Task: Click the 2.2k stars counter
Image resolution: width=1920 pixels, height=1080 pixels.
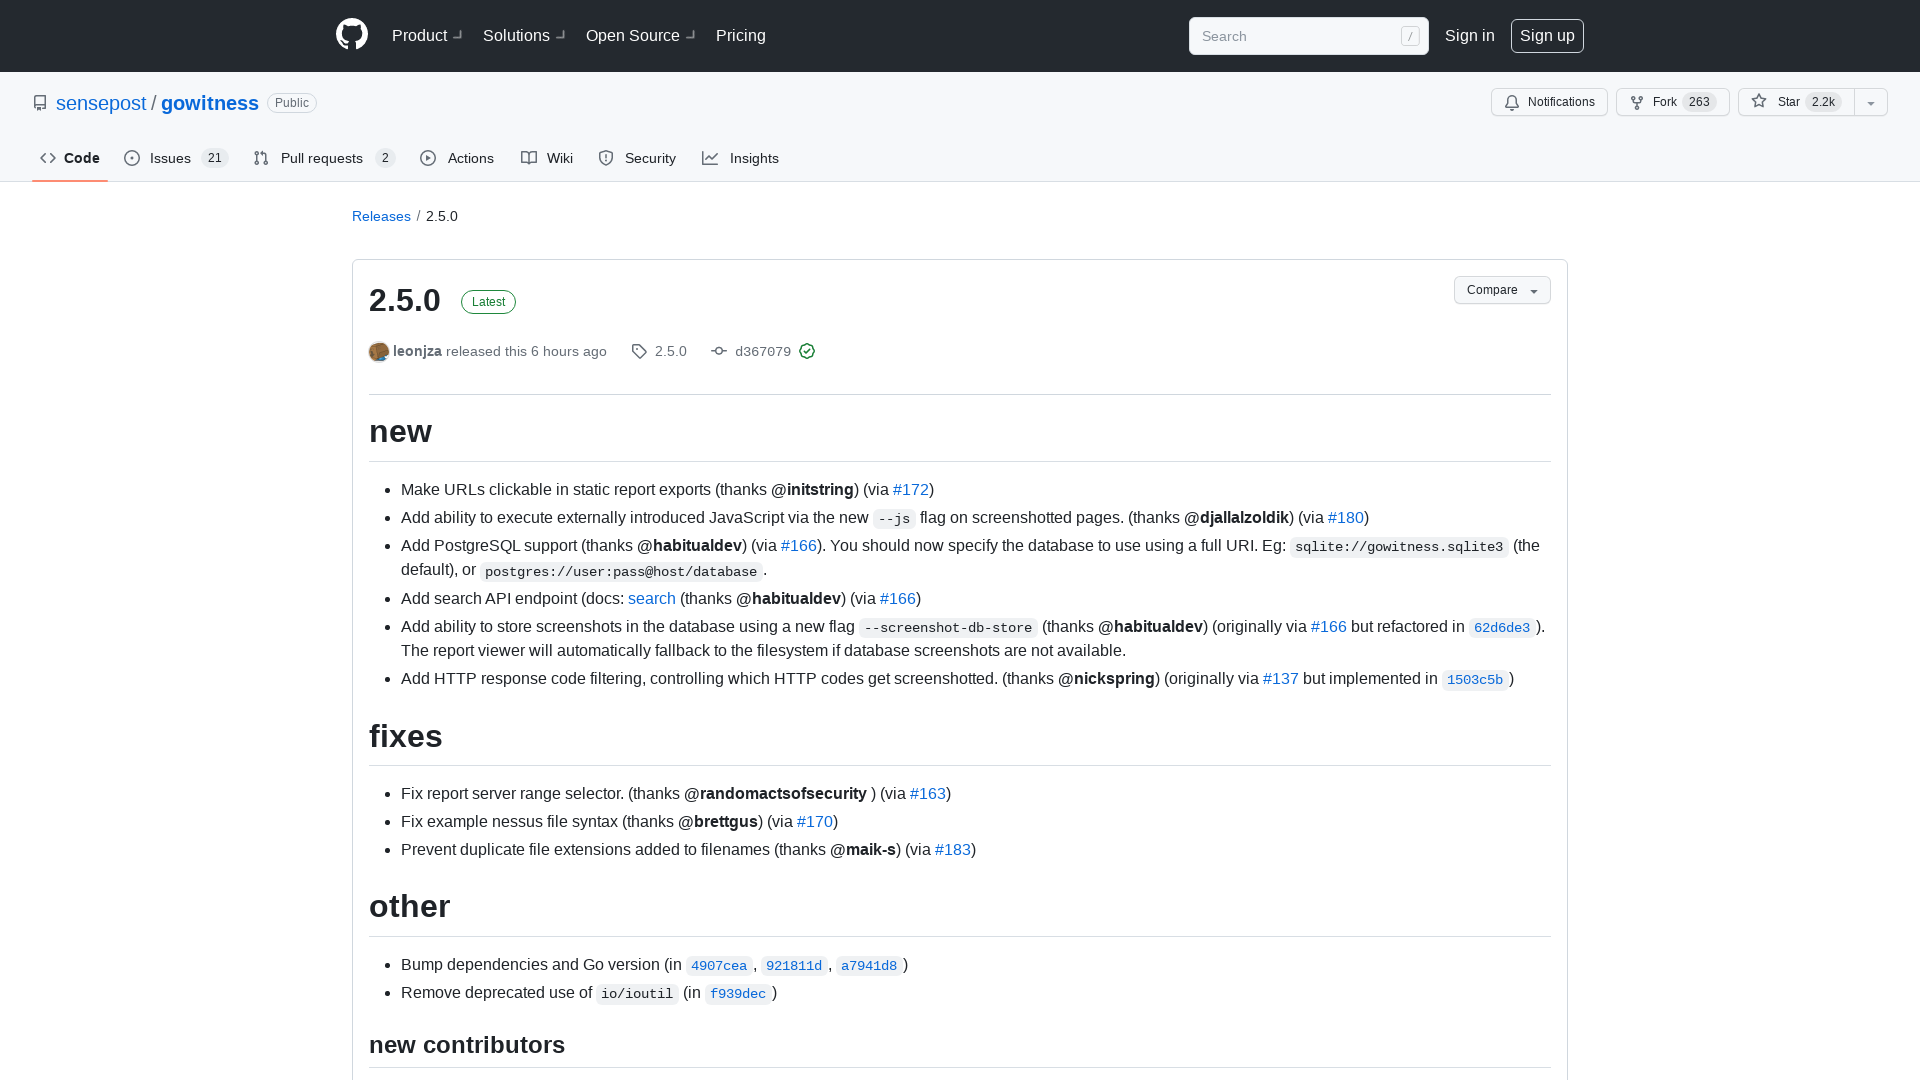Action: (x=1824, y=102)
